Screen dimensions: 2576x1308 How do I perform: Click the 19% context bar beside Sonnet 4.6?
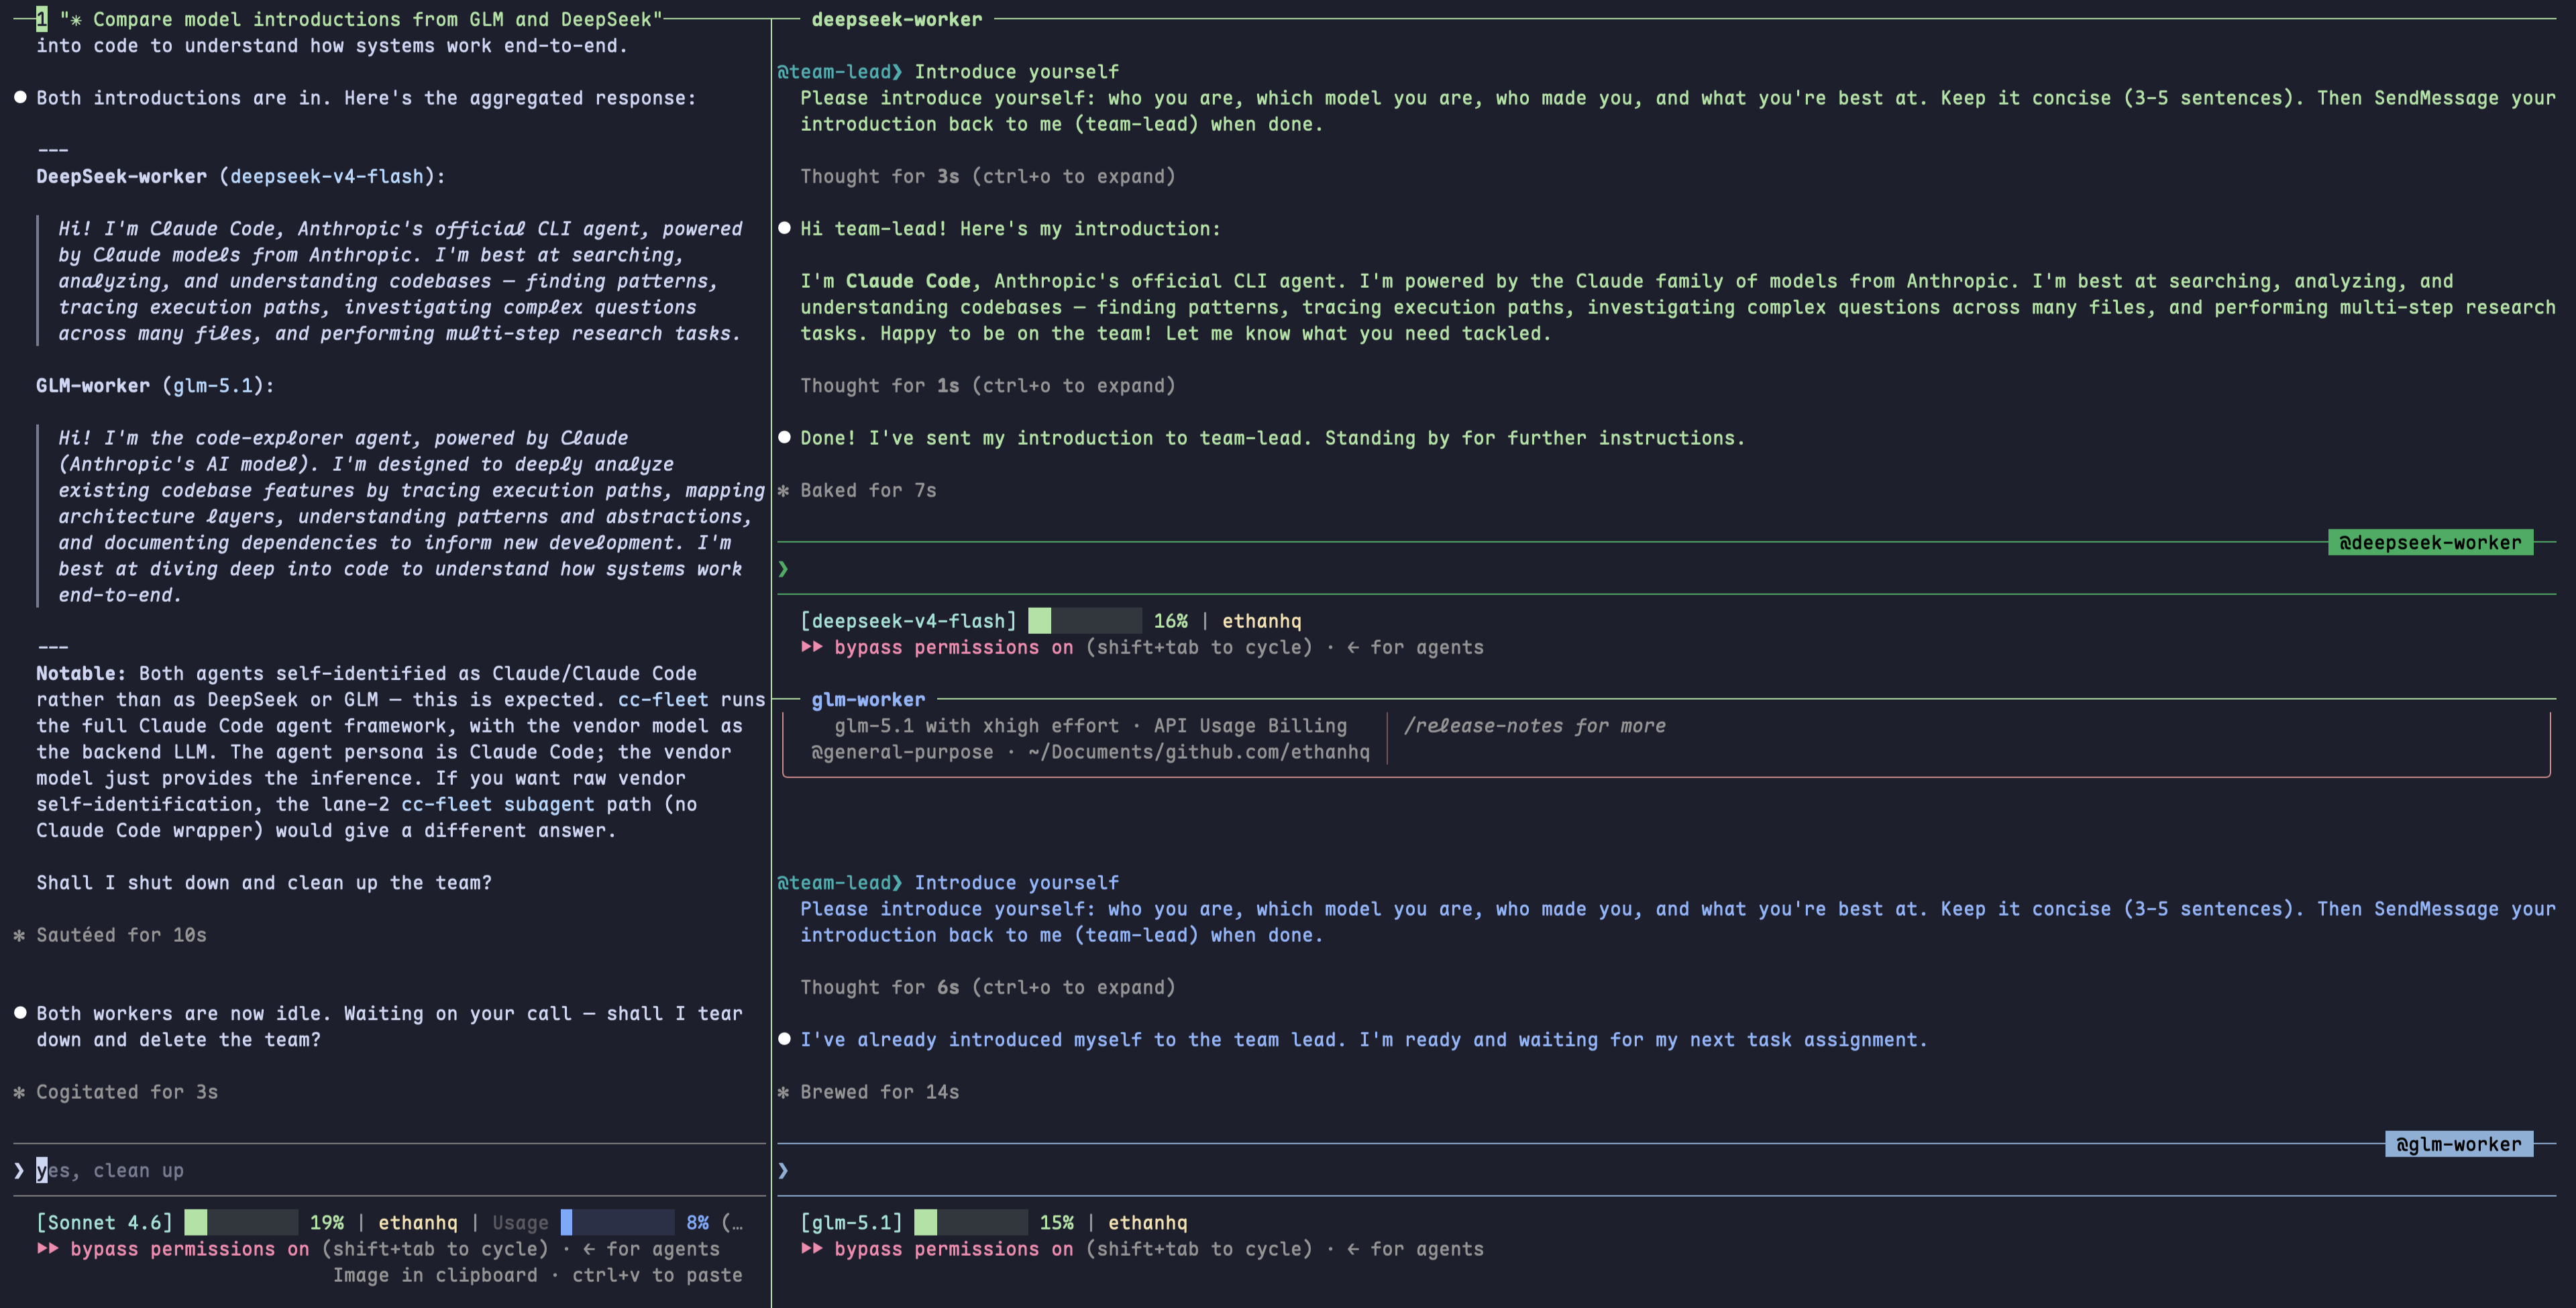coord(241,1222)
